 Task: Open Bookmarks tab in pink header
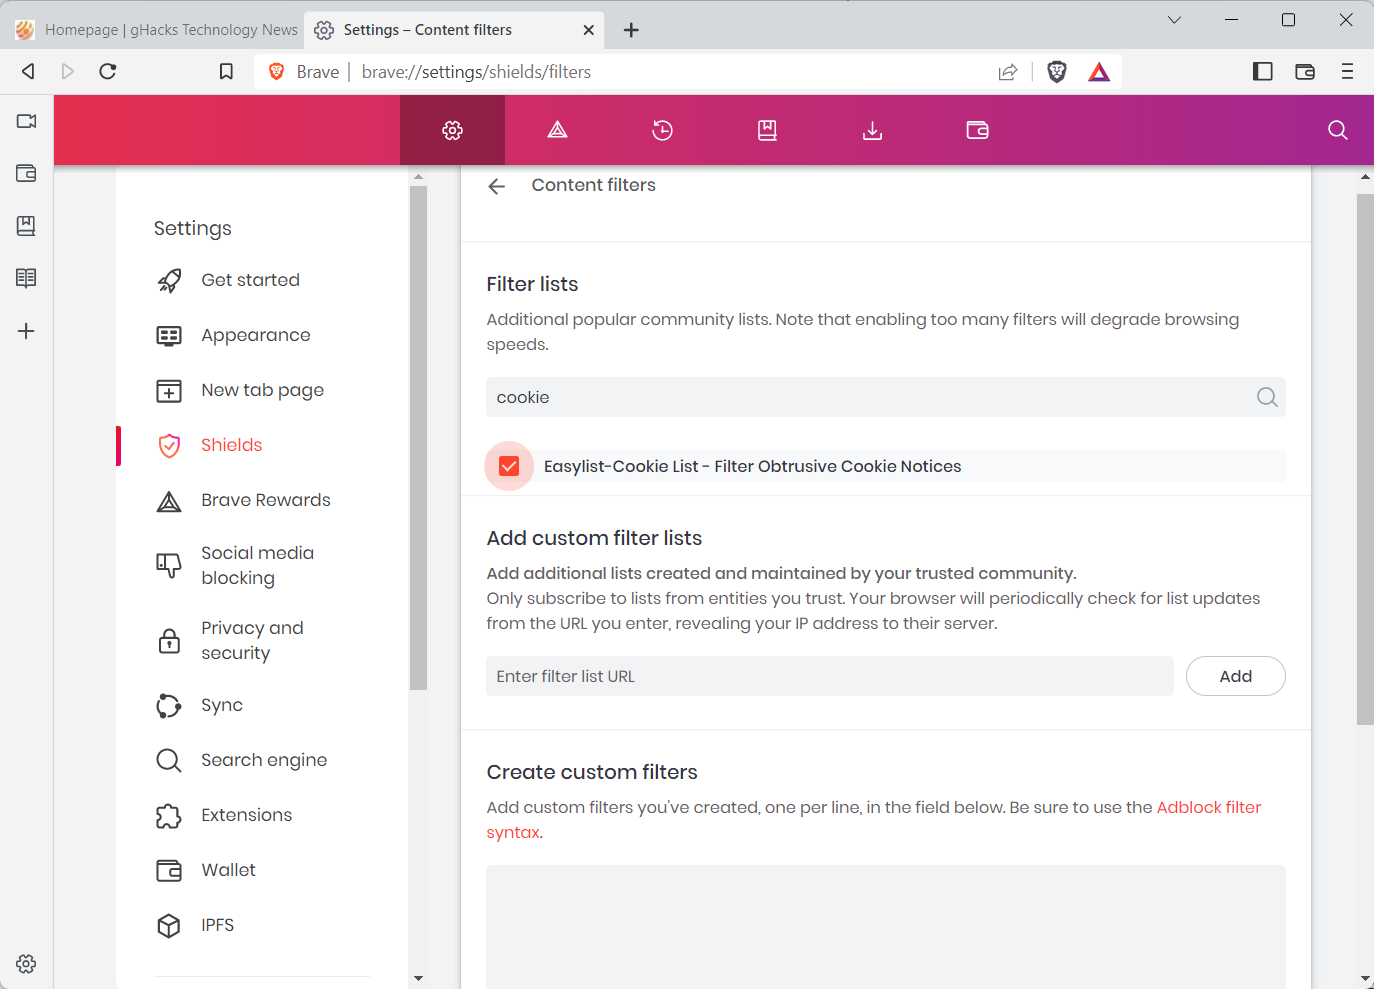coord(767,130)
